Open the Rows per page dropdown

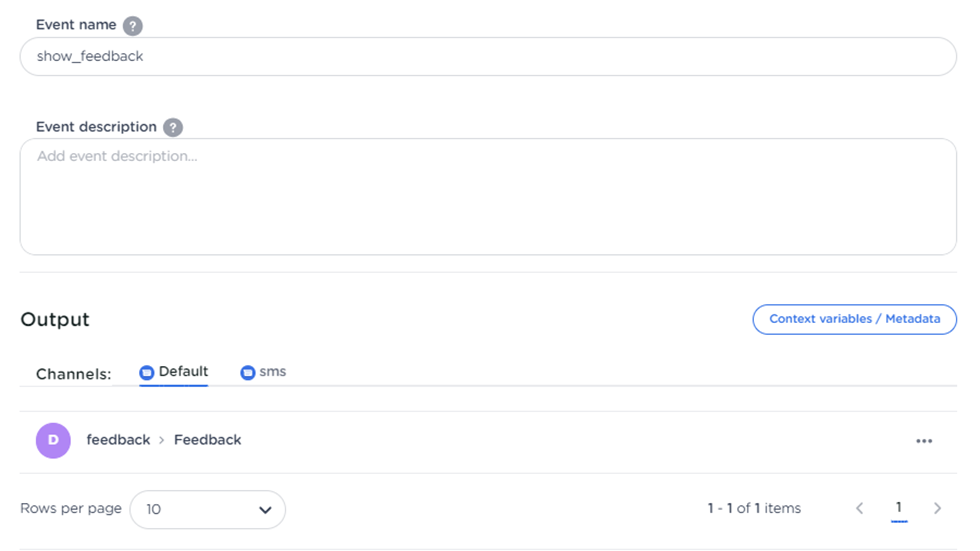point(208,510)
